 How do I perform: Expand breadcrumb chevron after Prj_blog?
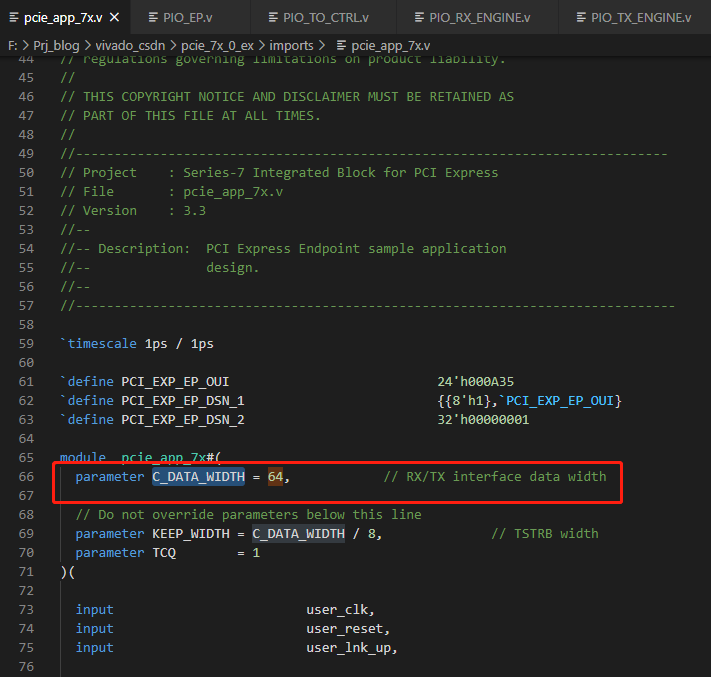(88, 45)
